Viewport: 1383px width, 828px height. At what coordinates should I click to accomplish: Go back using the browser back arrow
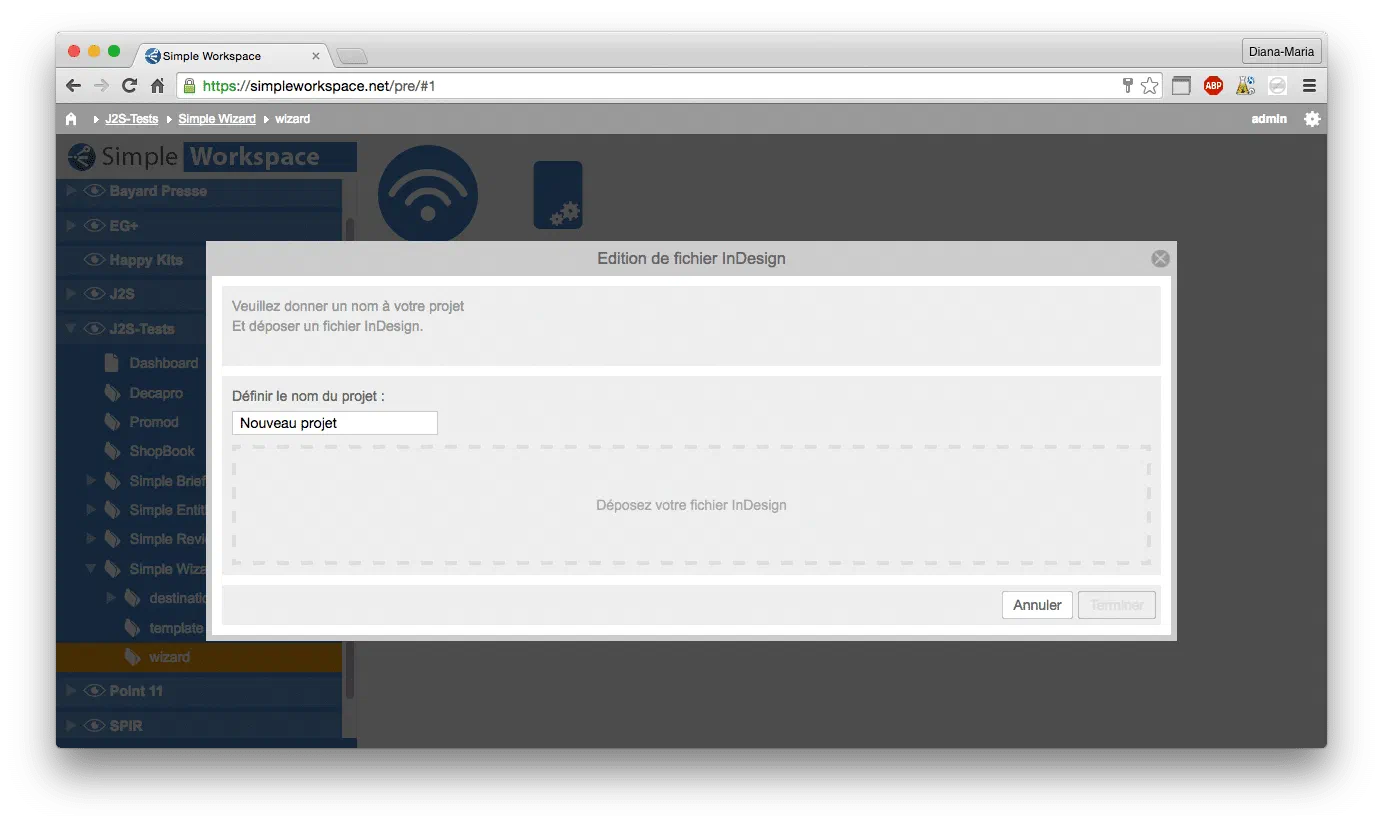[73, 86]
